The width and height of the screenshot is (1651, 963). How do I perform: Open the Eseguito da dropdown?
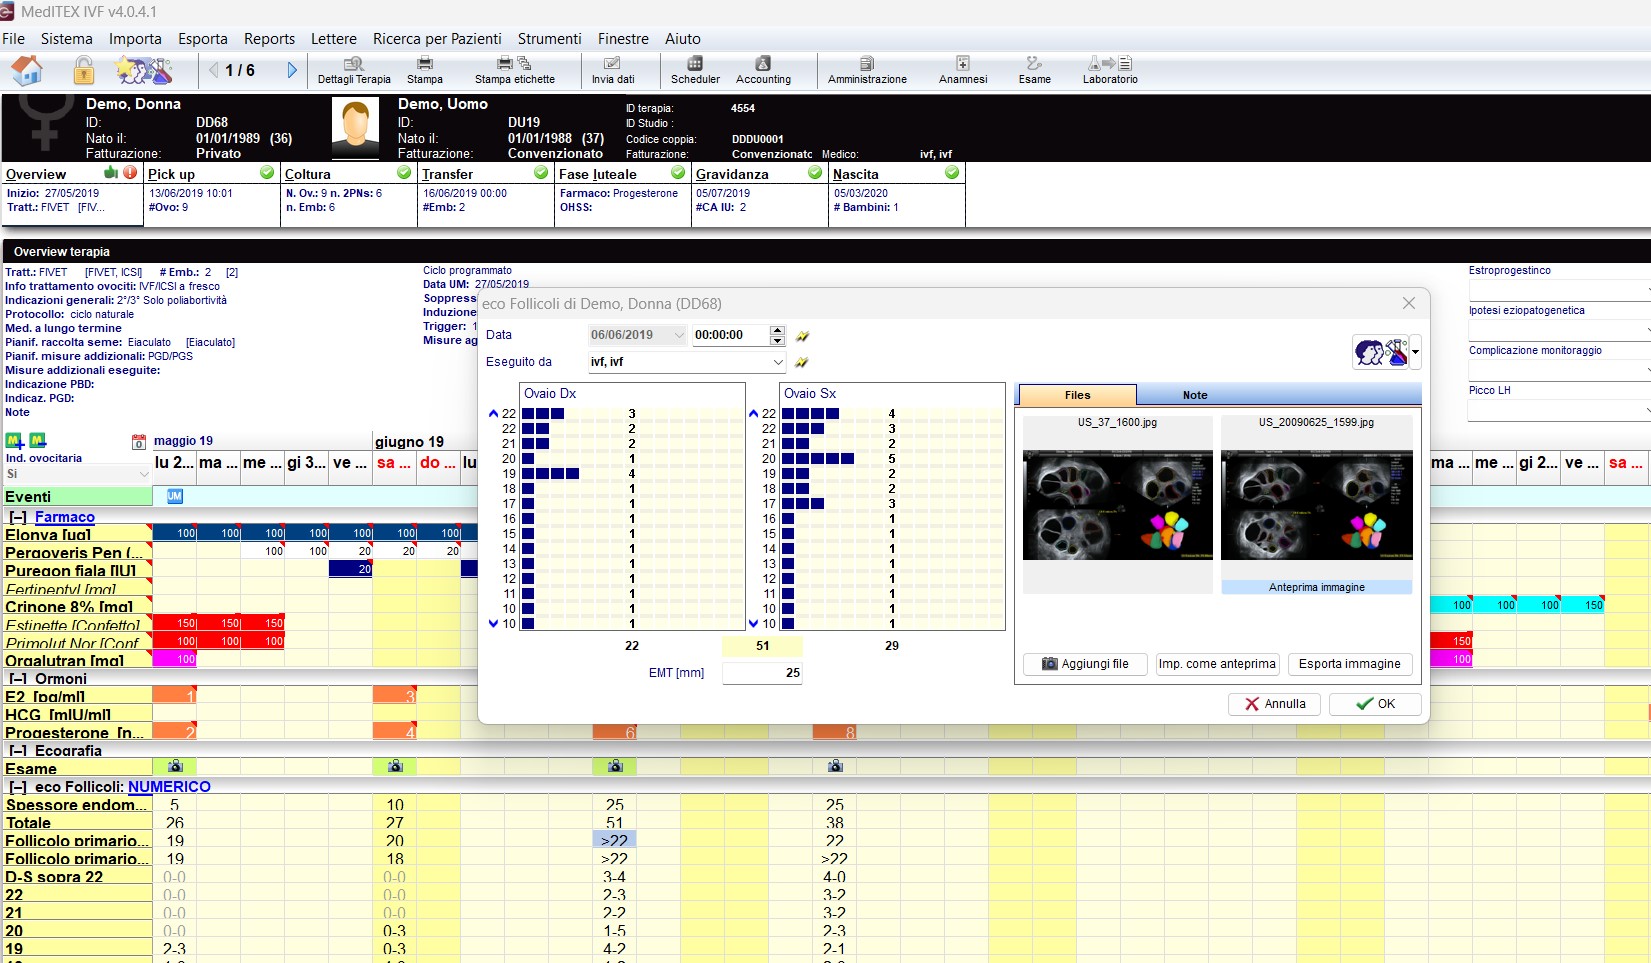[x=777, y=362]
